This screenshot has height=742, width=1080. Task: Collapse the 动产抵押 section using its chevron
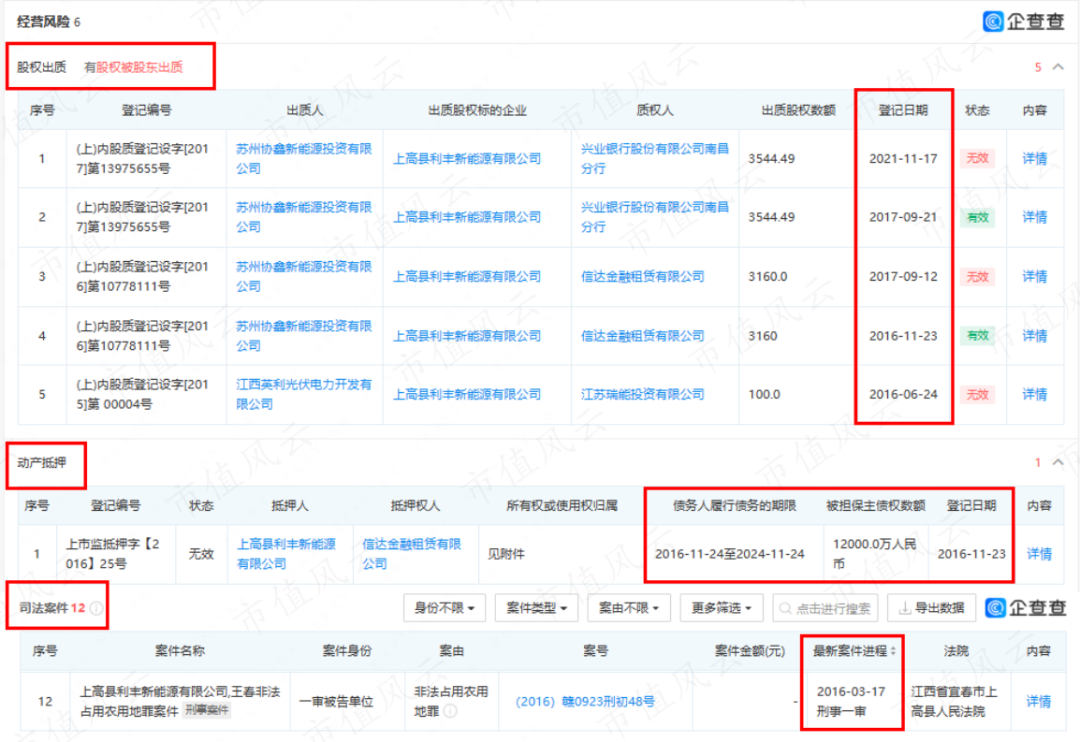pos(1058,463)
